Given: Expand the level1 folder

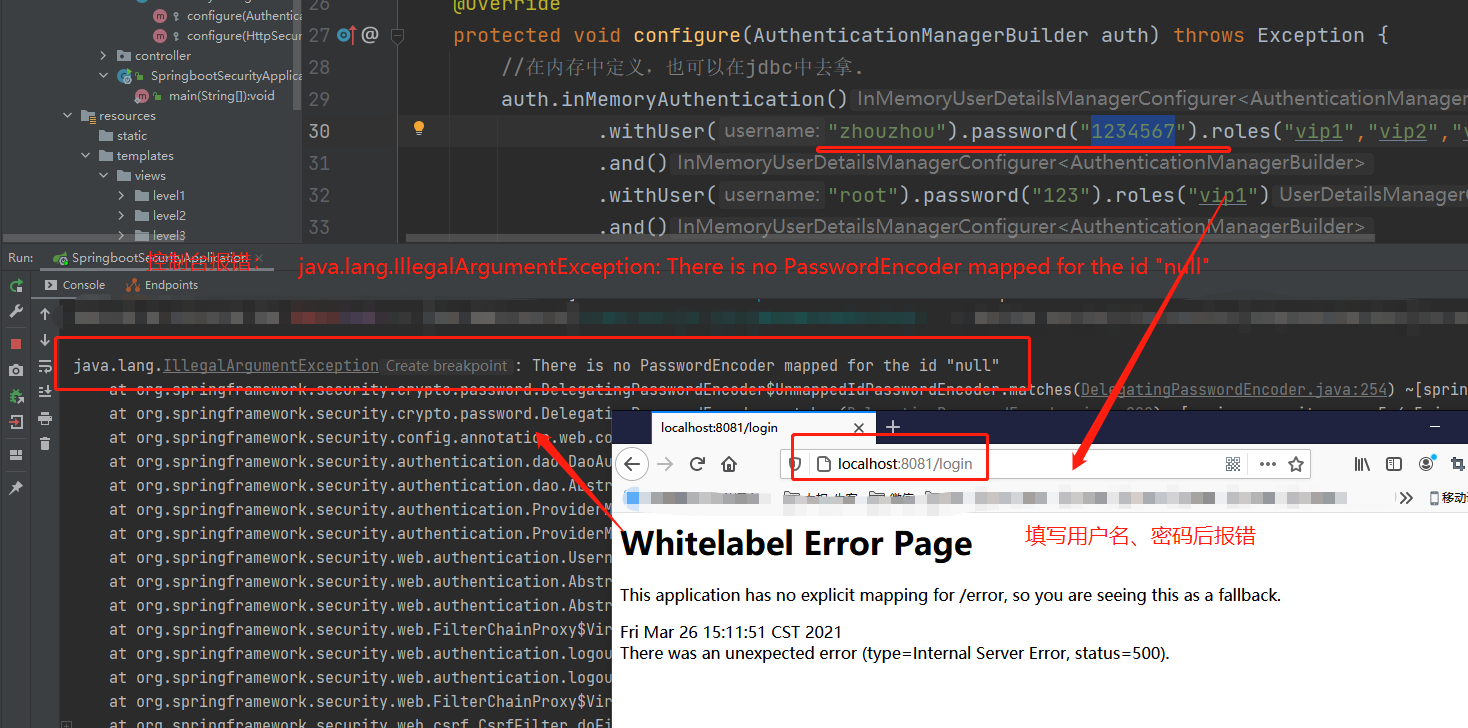Looking at the screenshot, I should click(x=122, y=196).
